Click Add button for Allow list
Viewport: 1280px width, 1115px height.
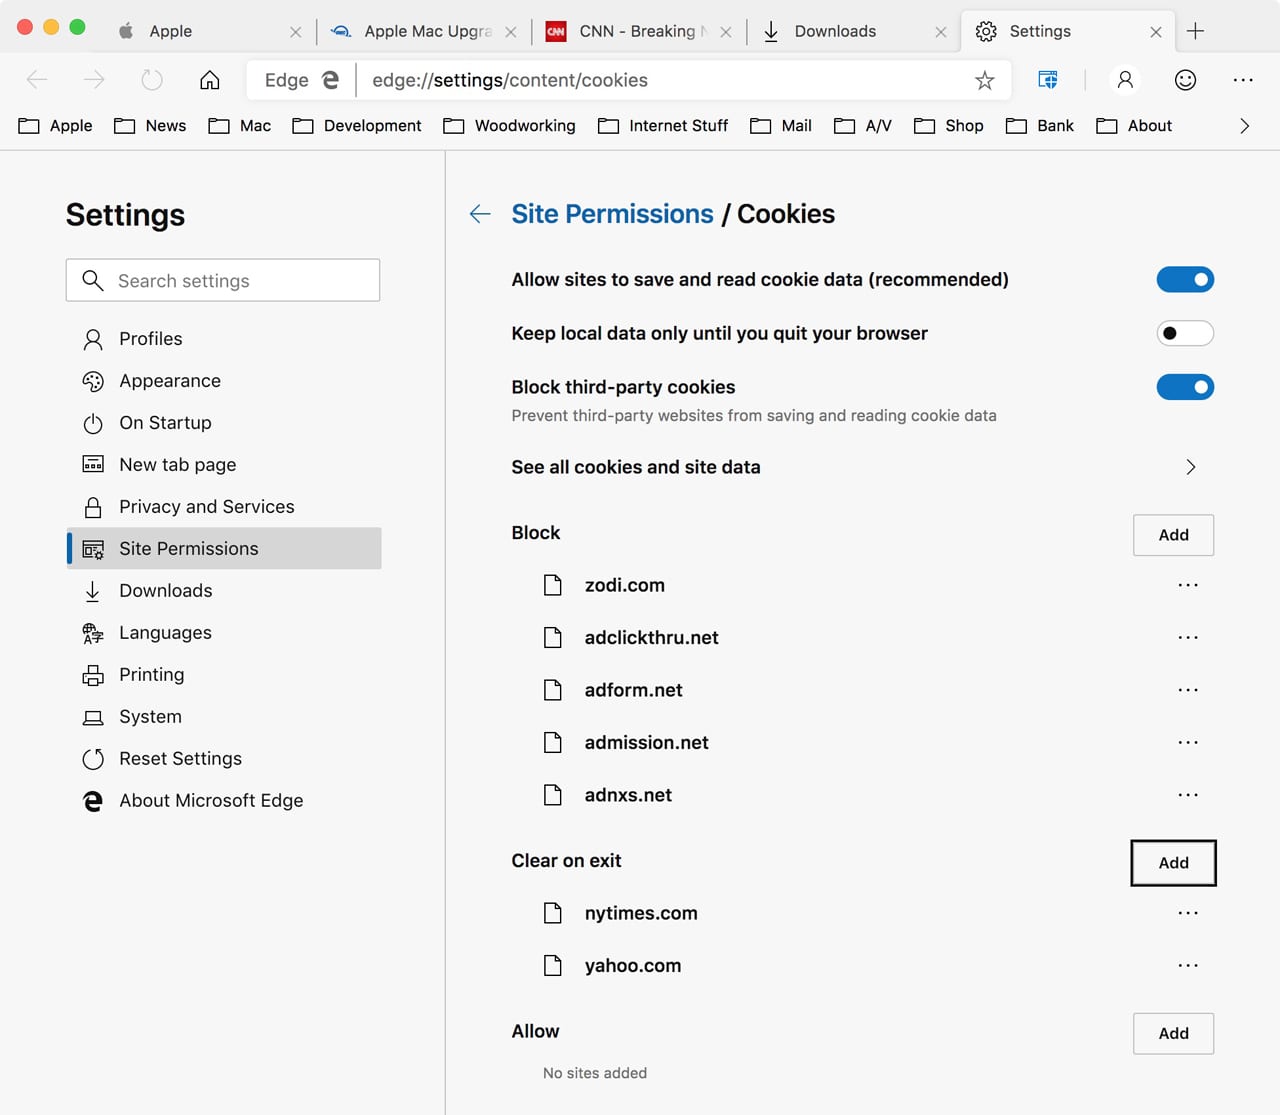pos(1173,1033)
